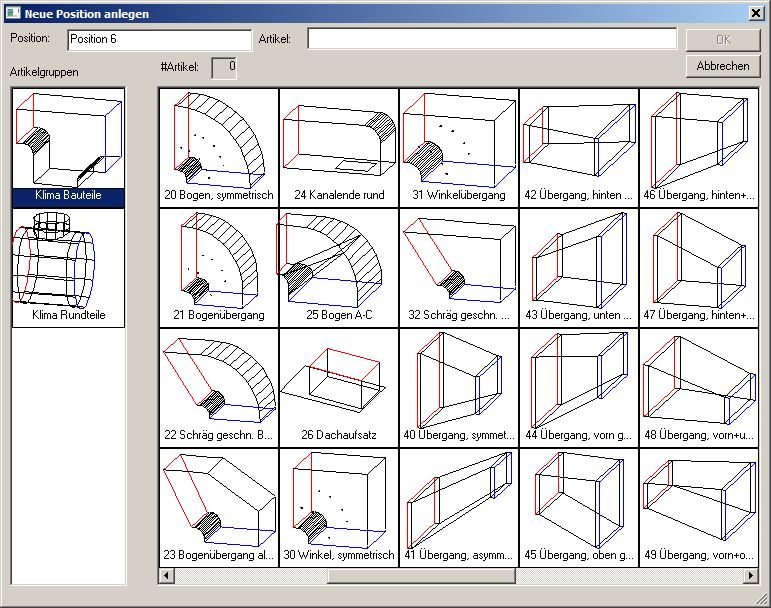Select the 25 Bogen A-C part
771x608 pixels.
pos(339,267)
